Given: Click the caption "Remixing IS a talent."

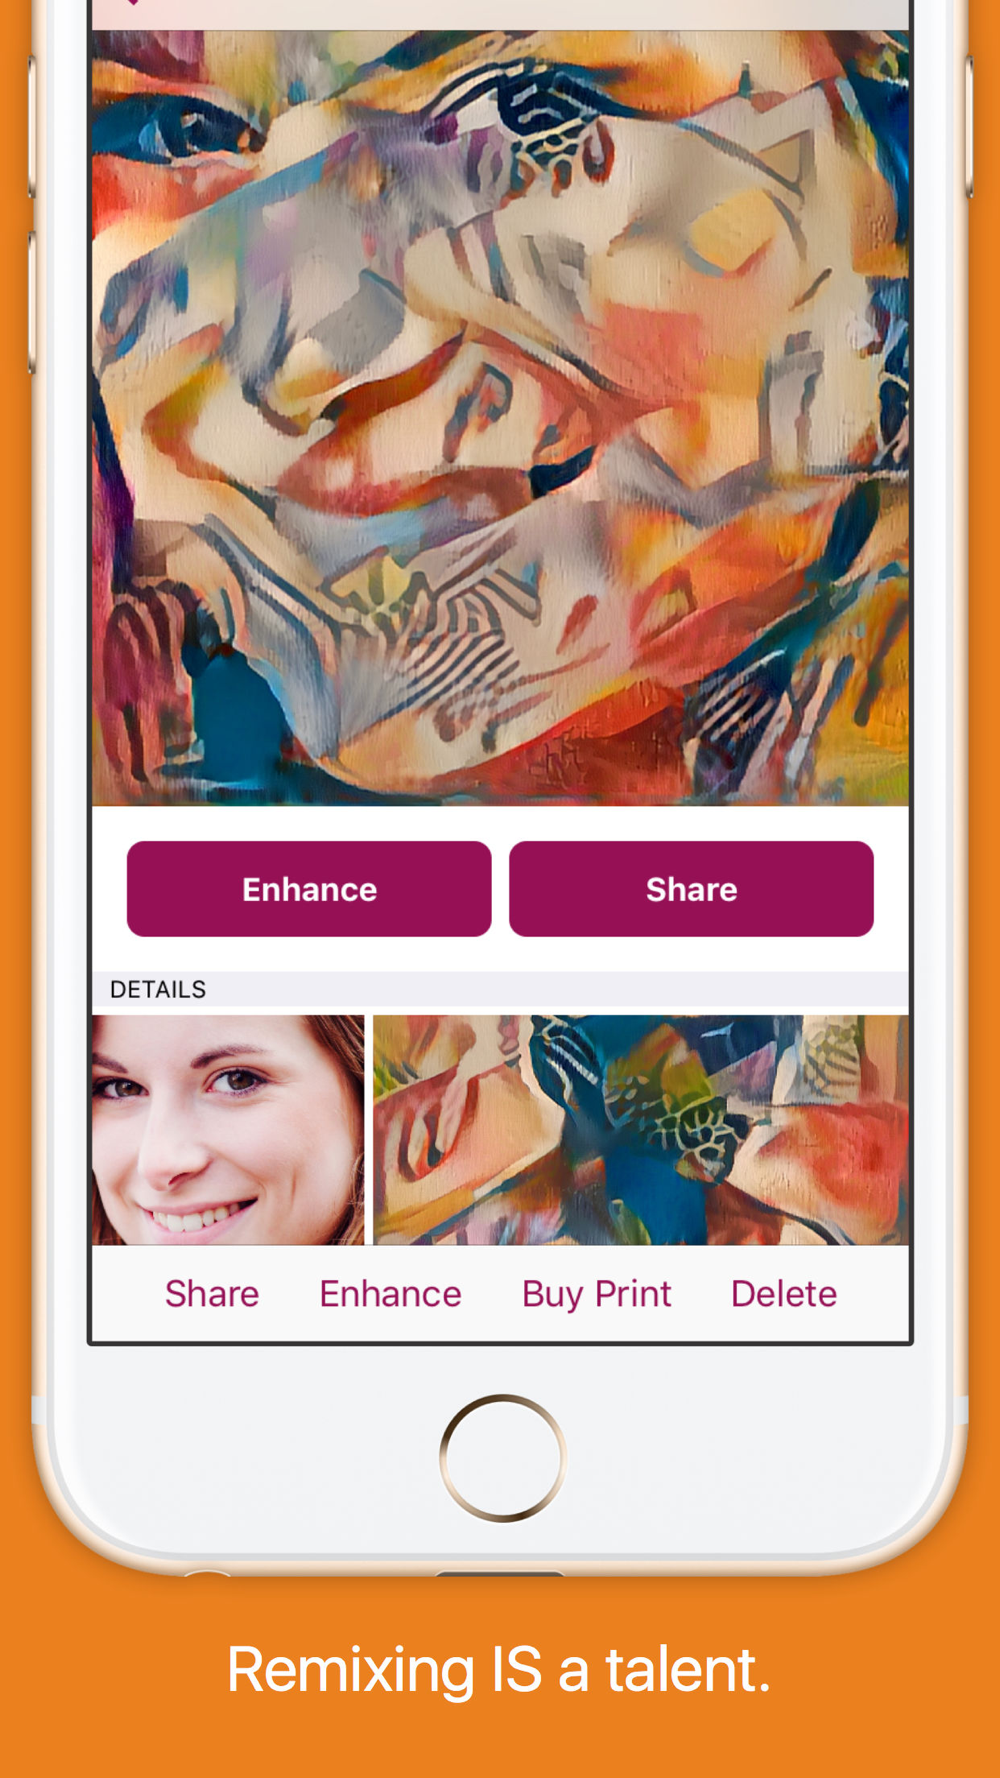Looking at the screenshot, I should (x=499, y=1669).
